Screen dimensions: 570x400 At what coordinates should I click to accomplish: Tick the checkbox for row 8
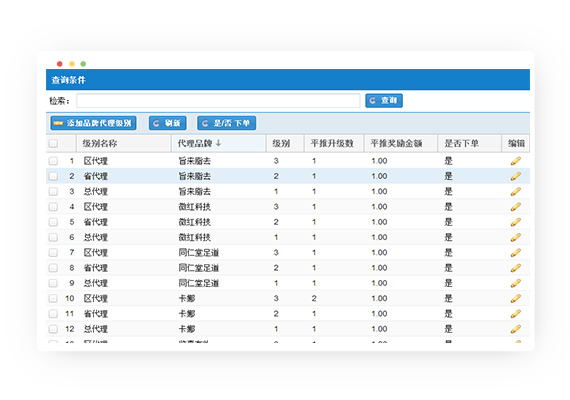pyautogui.click(x=53, y=268)
